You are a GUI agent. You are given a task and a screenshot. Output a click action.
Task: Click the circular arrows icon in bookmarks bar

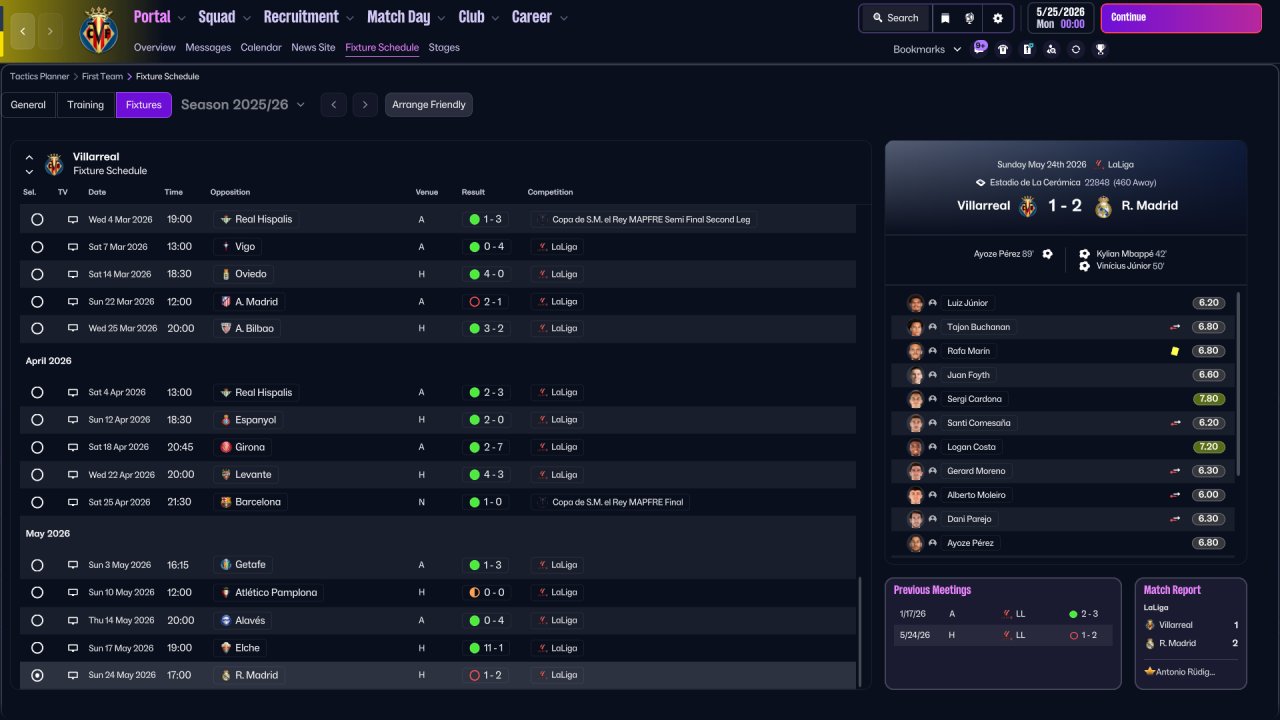click(x=1075, y=49)
